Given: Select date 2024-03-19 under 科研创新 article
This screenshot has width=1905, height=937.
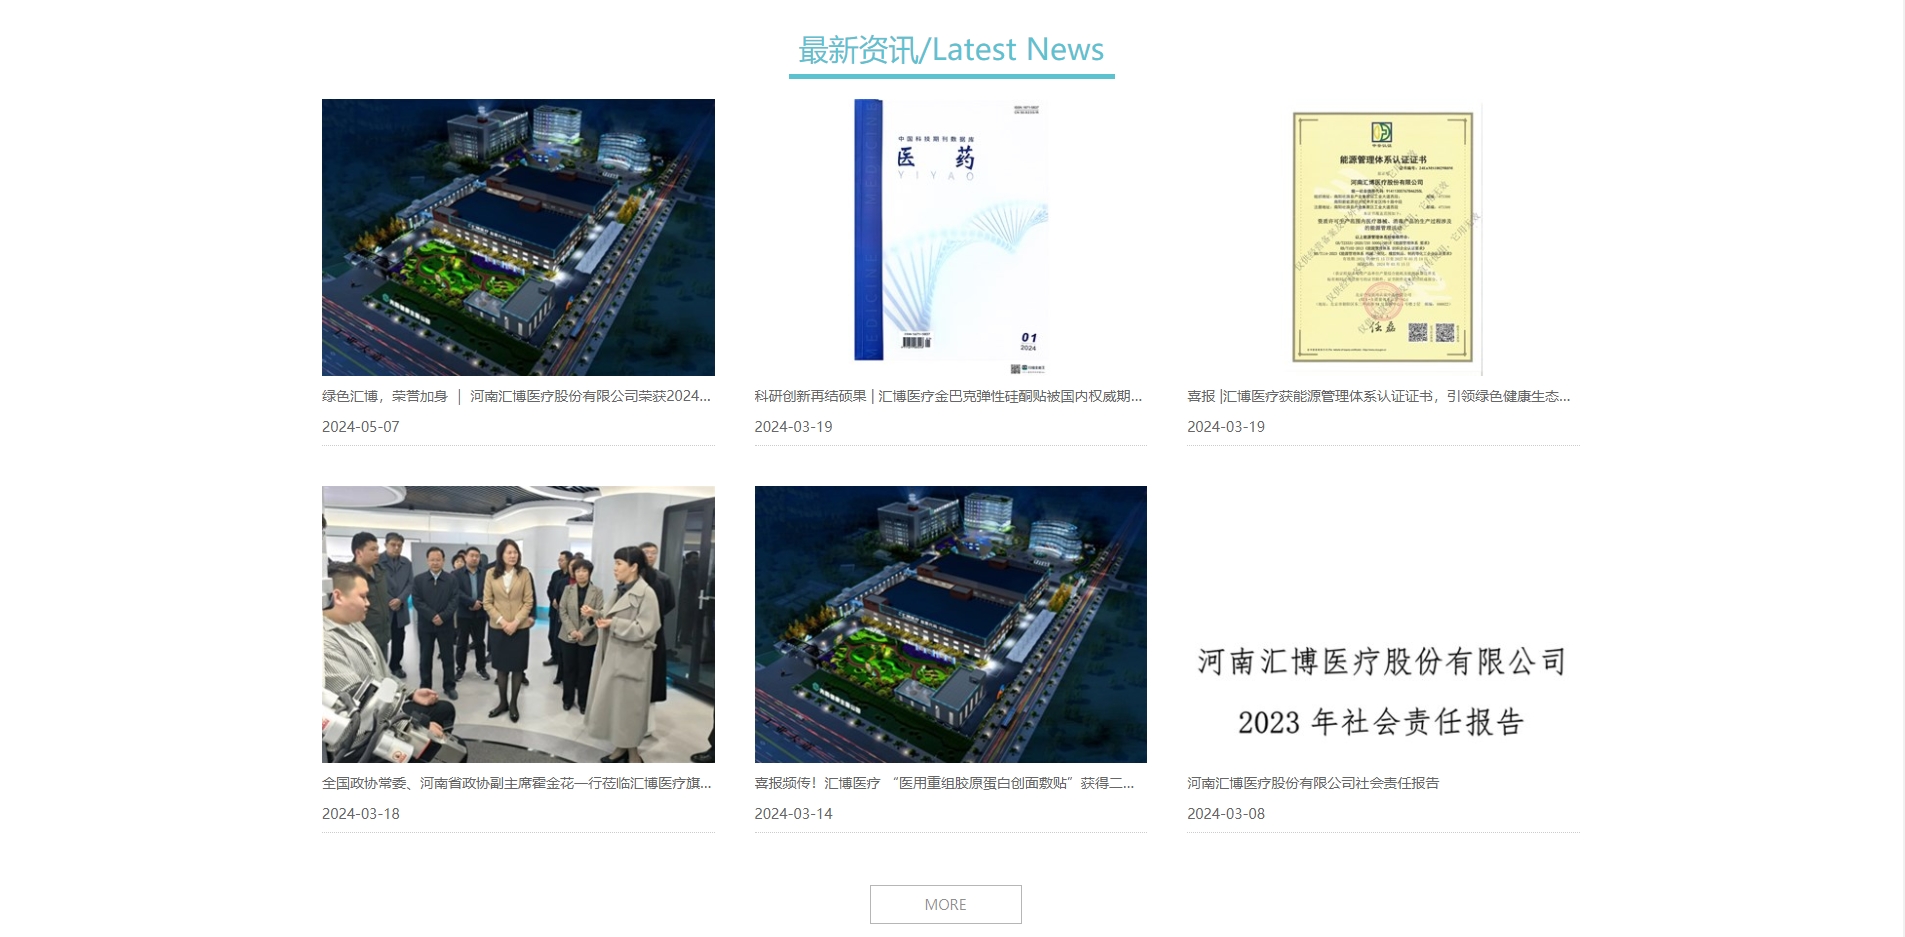Looking at the screenshot, I should [x=794, y=427].
